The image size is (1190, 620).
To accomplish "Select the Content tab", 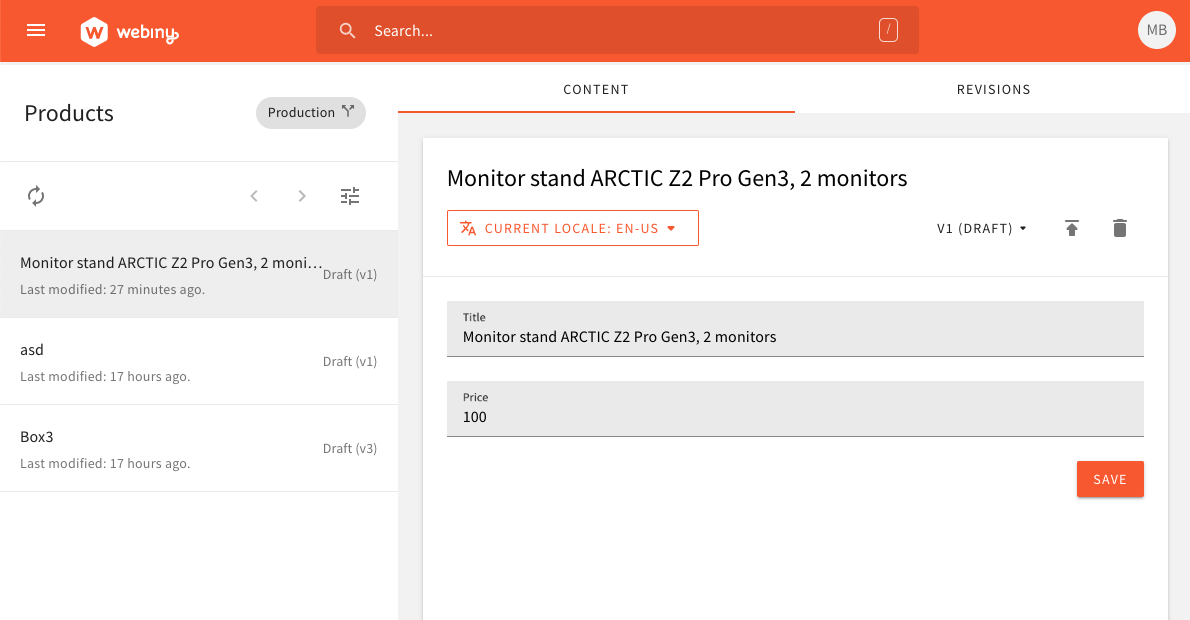I will (x=596, y=90).
